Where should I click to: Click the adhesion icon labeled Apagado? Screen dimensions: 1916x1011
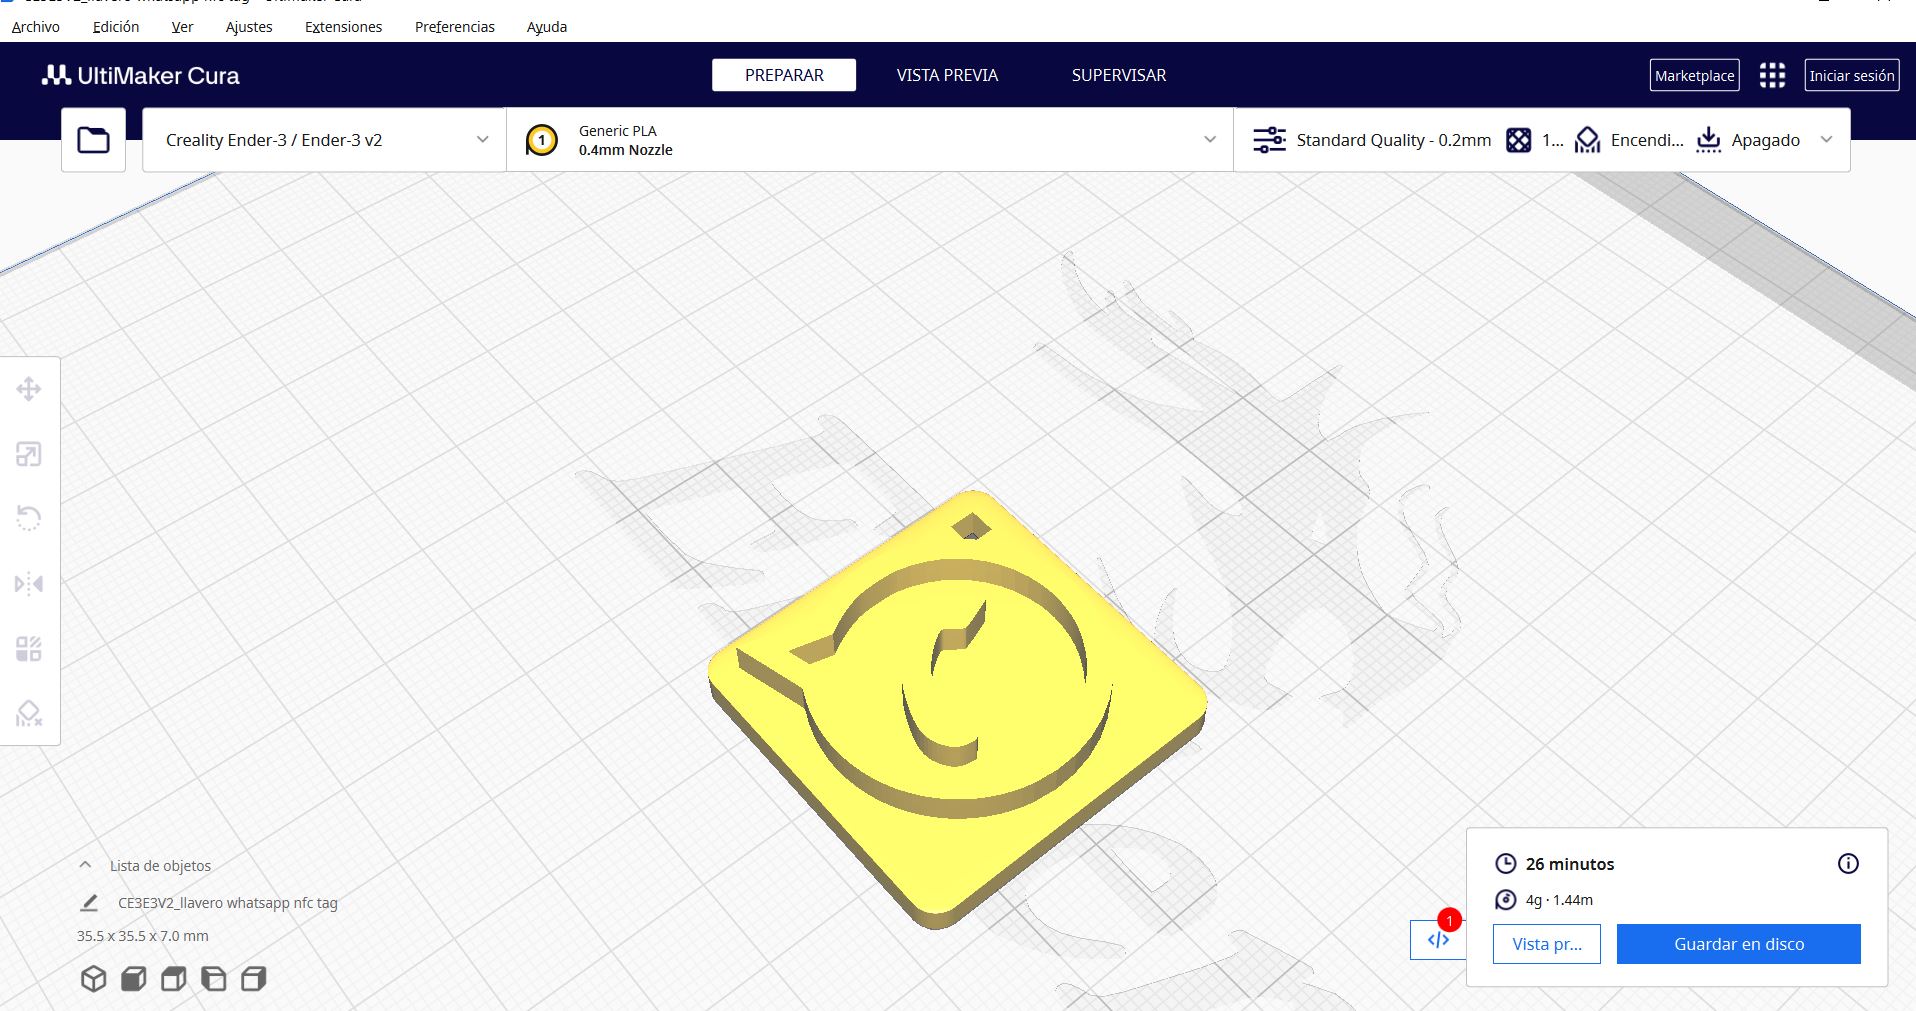1709,140
